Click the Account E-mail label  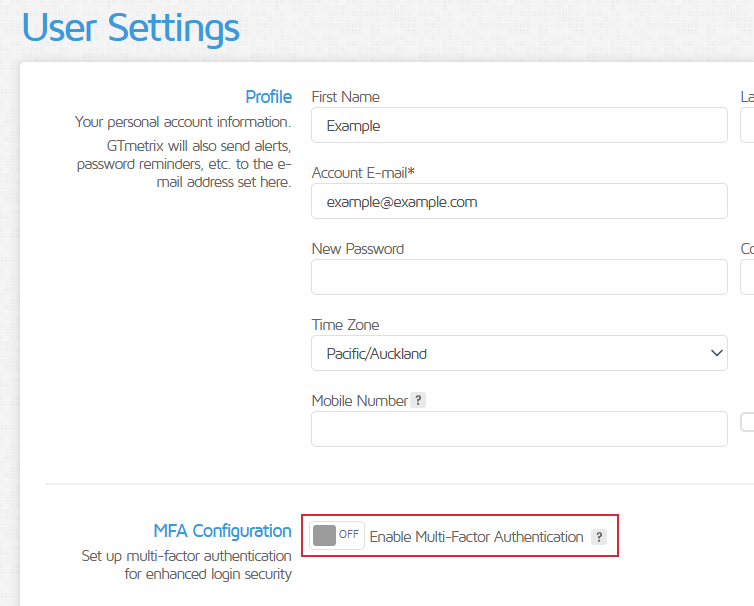[363, 173]
